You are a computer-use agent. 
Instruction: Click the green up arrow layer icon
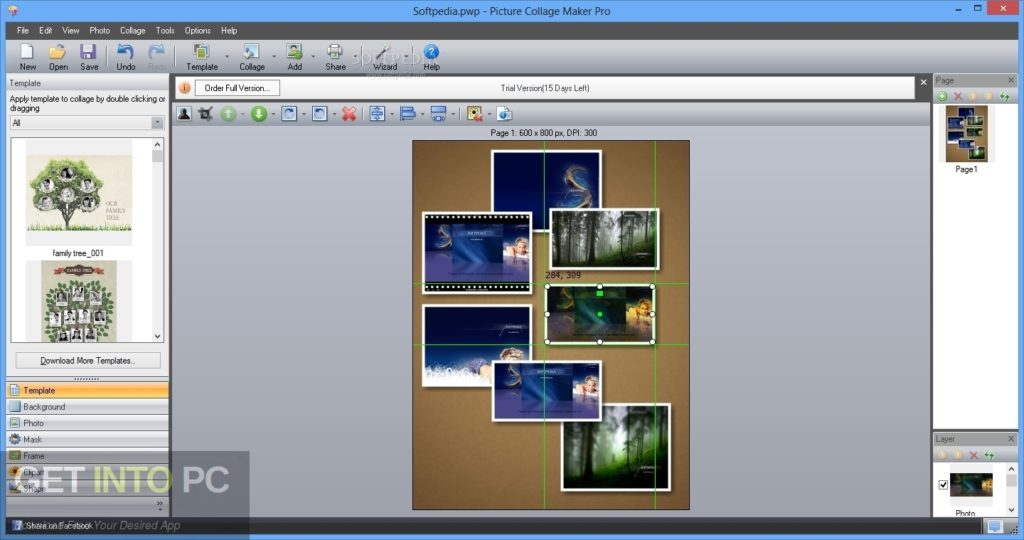pyautogui.click(x=228, y=114)
